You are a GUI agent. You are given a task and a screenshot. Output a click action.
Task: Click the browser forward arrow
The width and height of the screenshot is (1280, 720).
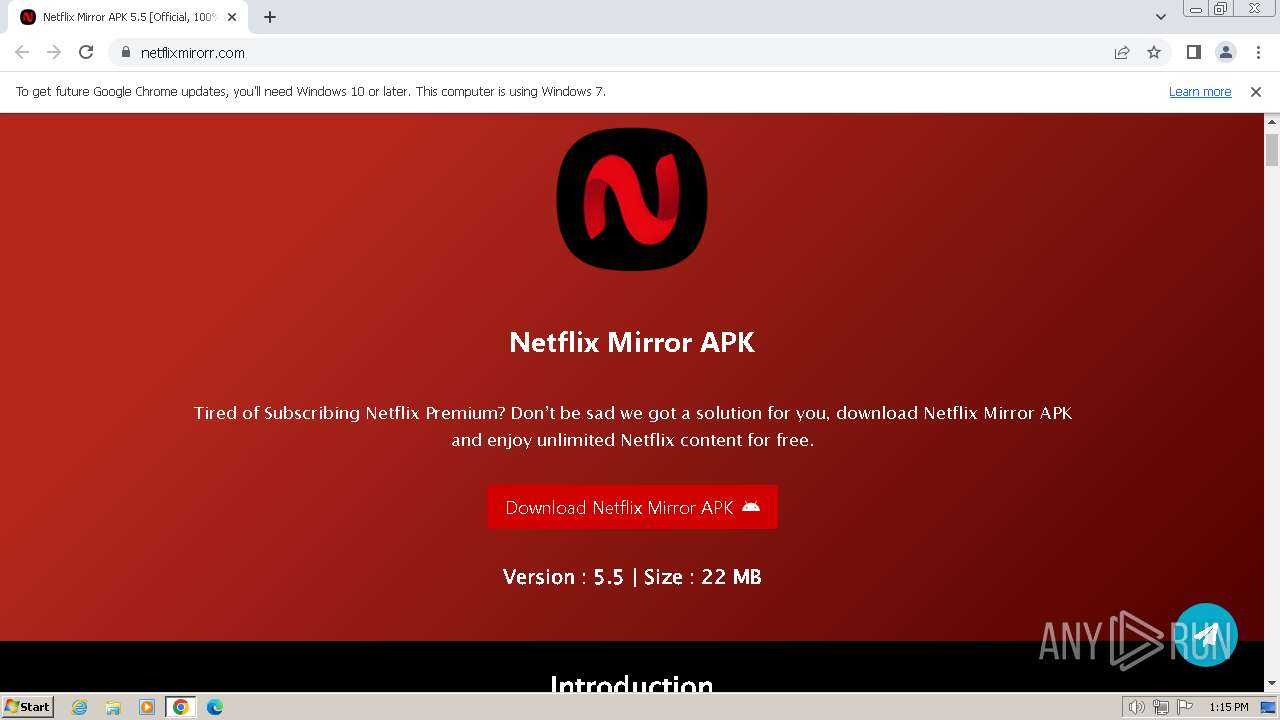[x=54, y=52]
